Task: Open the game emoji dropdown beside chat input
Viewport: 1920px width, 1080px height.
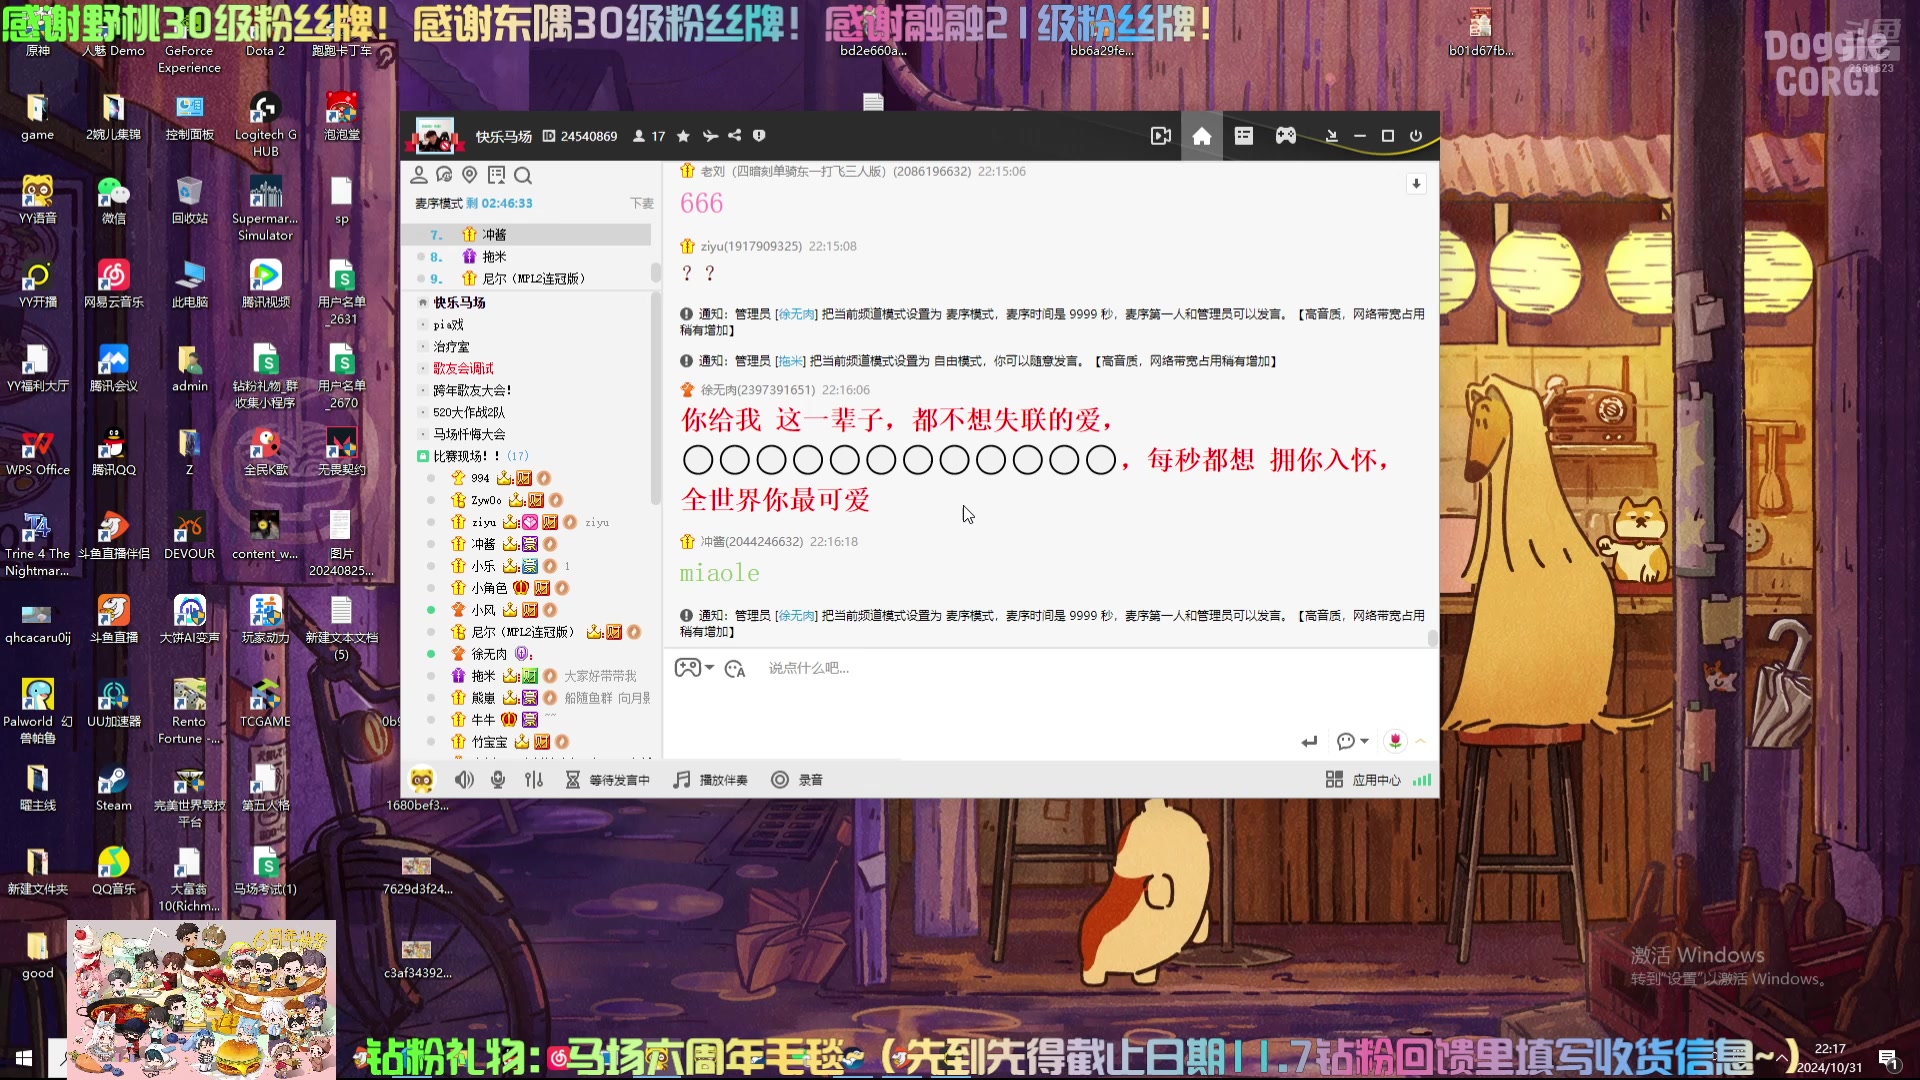Action: 694,668
